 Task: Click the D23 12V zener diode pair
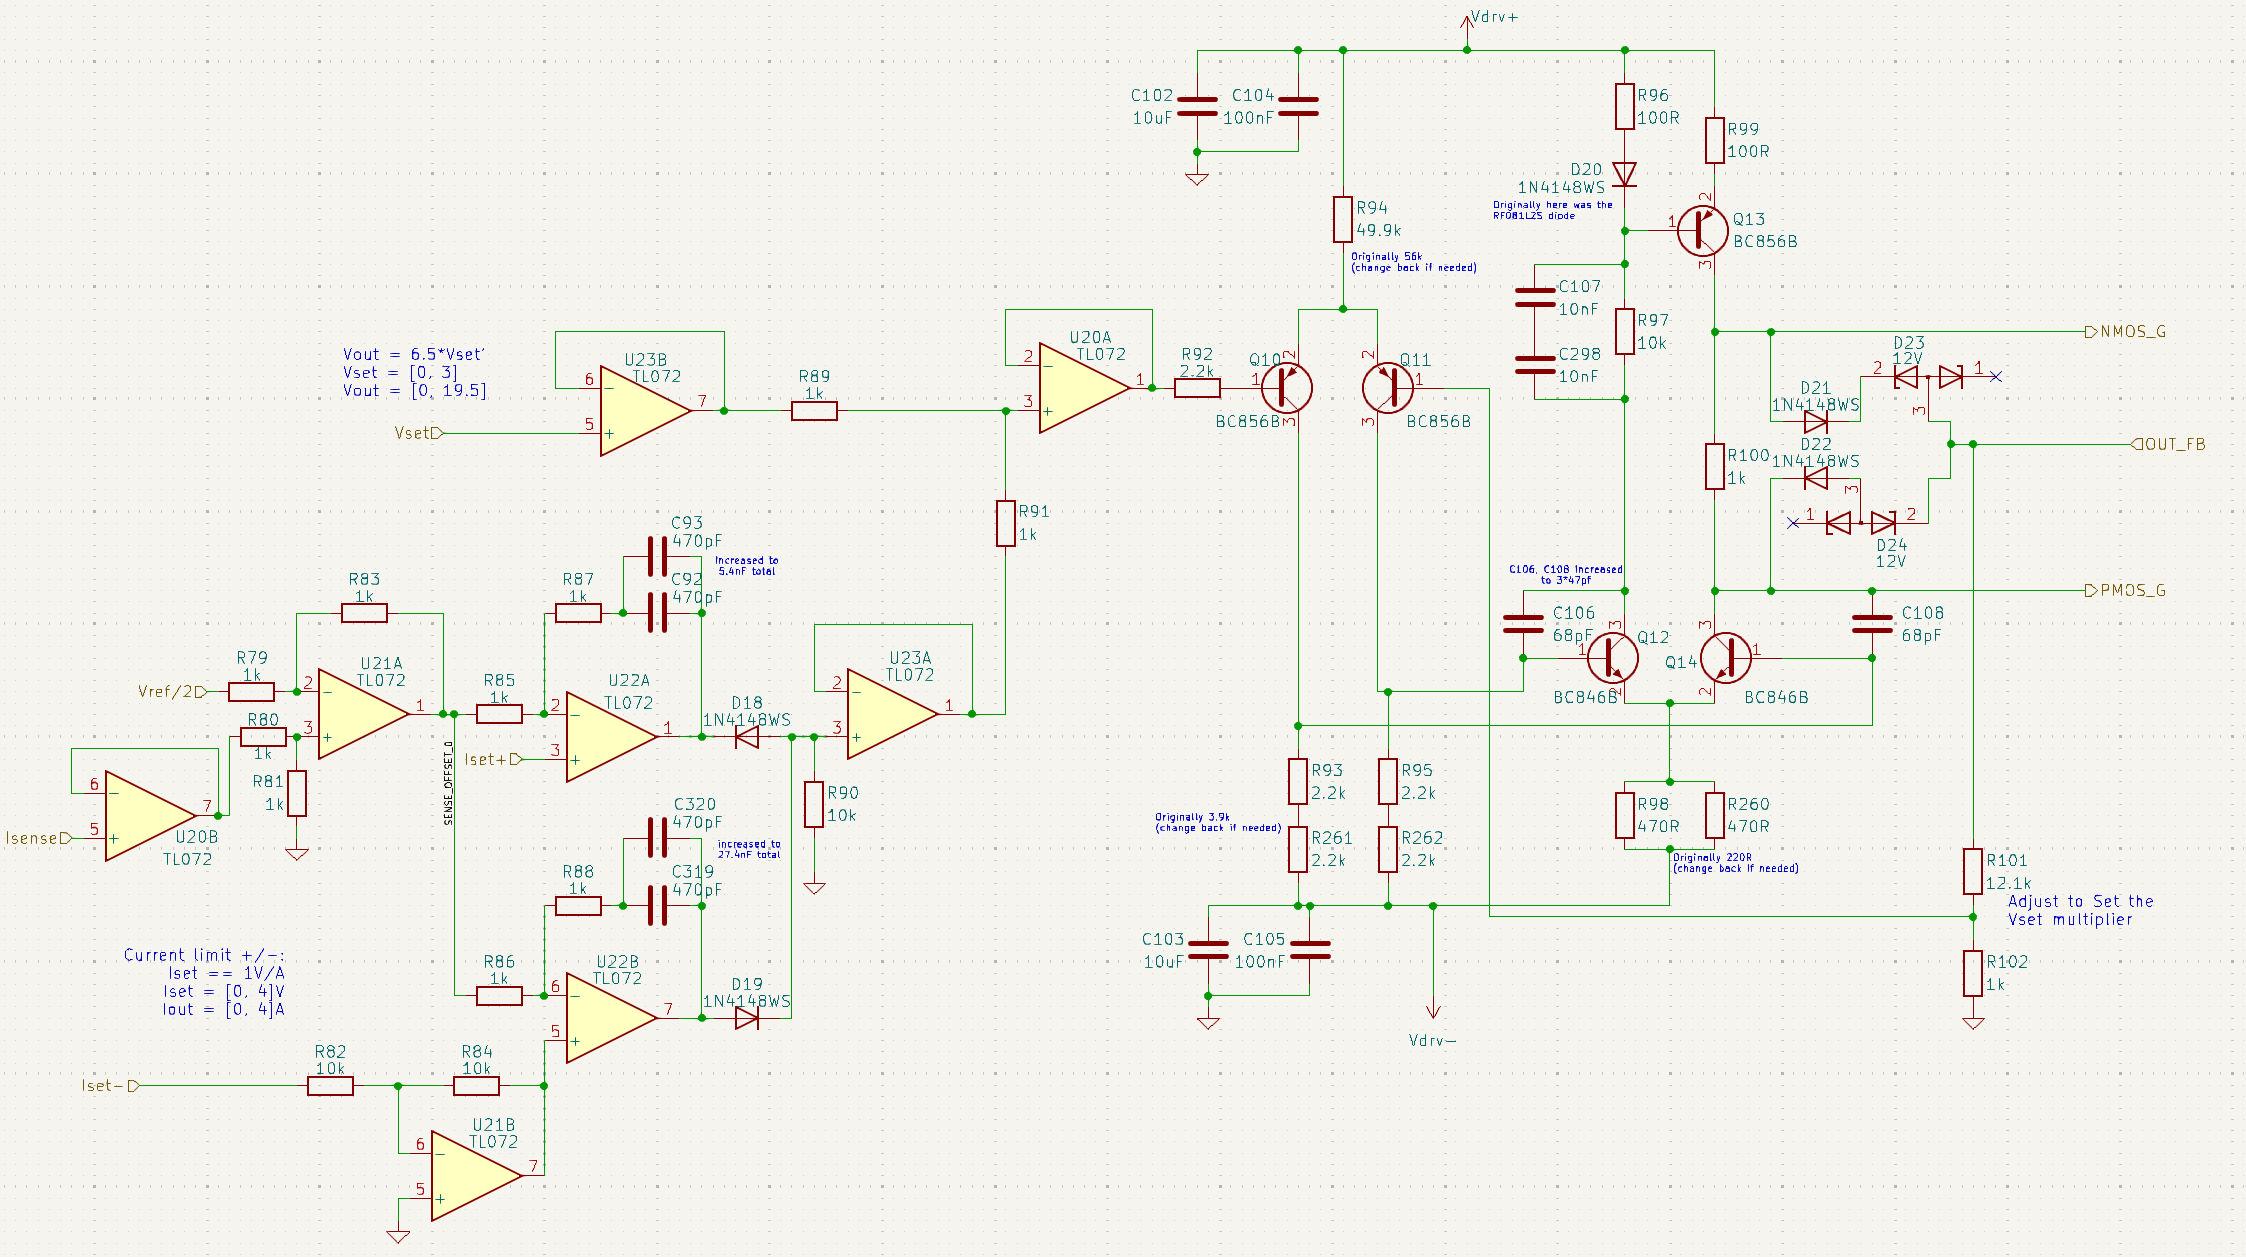coord(1927,377)
